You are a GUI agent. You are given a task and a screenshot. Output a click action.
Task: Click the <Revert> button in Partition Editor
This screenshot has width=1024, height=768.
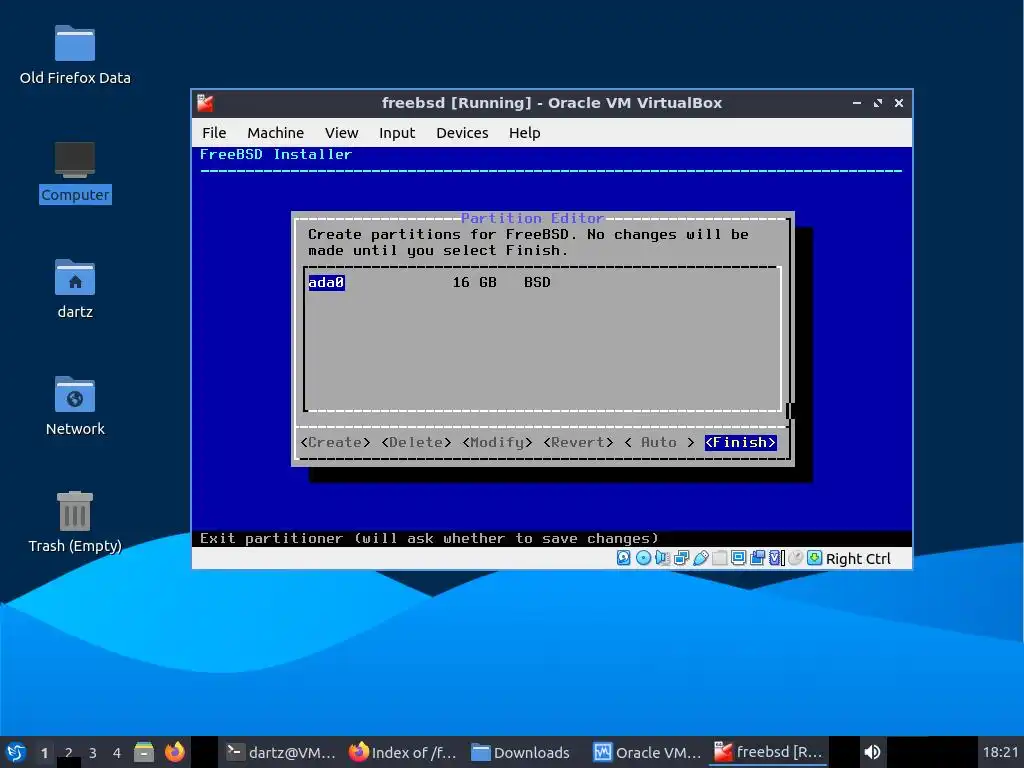[578, 442]
